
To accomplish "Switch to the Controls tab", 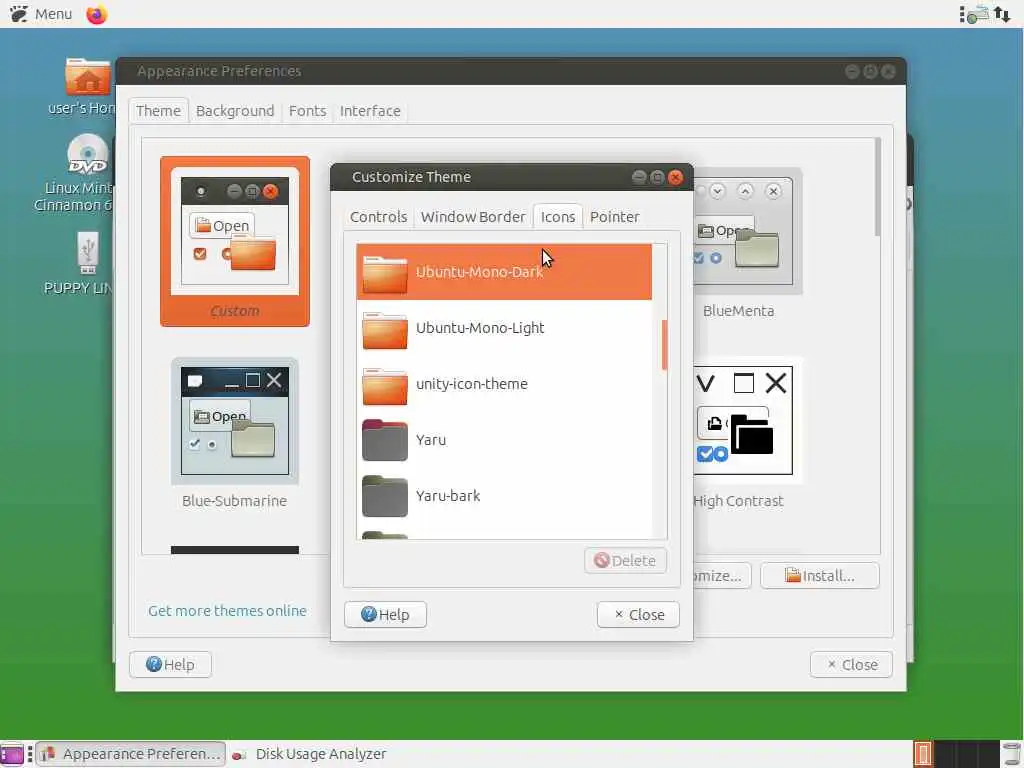I will [x=378, y=217].
